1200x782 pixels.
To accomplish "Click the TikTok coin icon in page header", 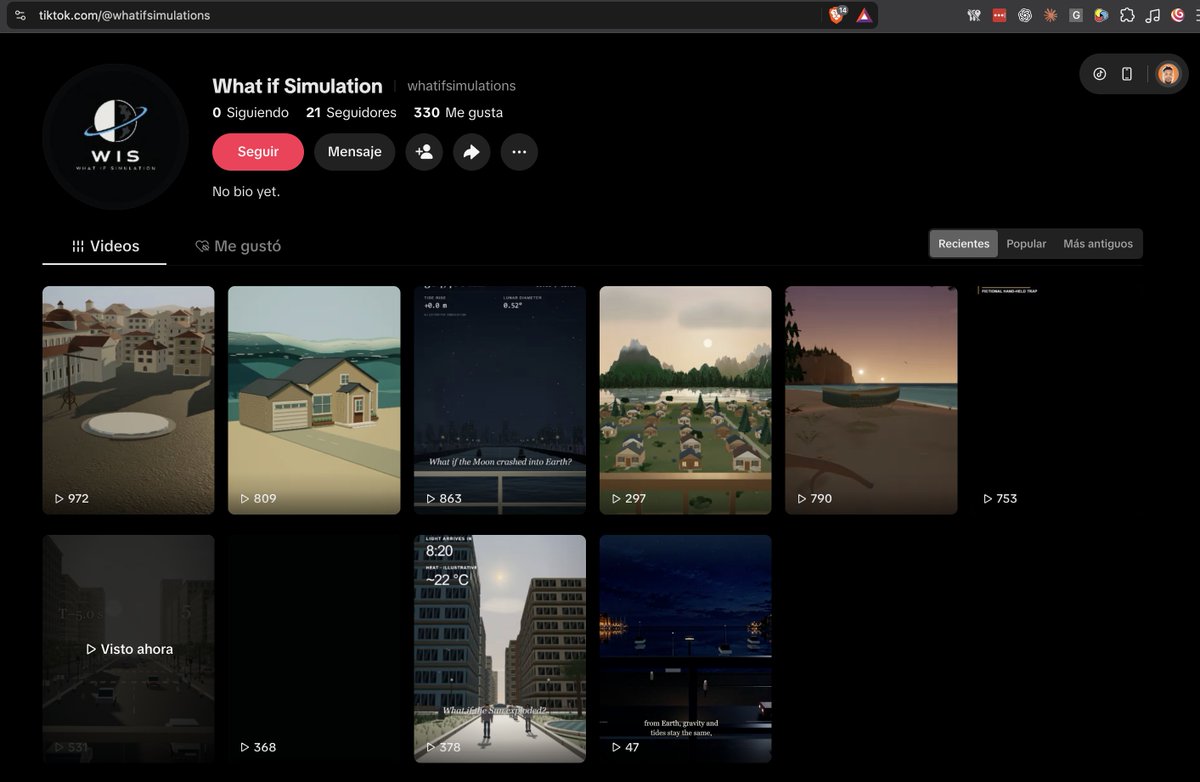I will [x=1100, y=74].
